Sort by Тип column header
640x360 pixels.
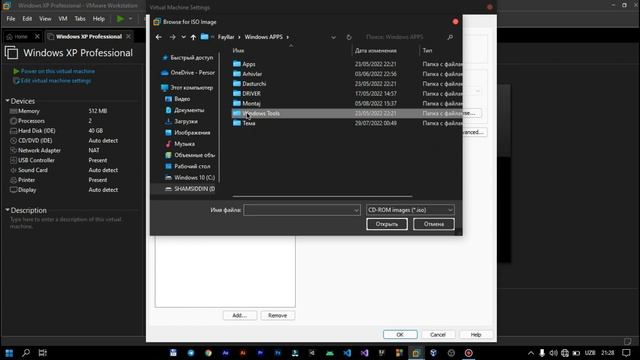[427, 51]
